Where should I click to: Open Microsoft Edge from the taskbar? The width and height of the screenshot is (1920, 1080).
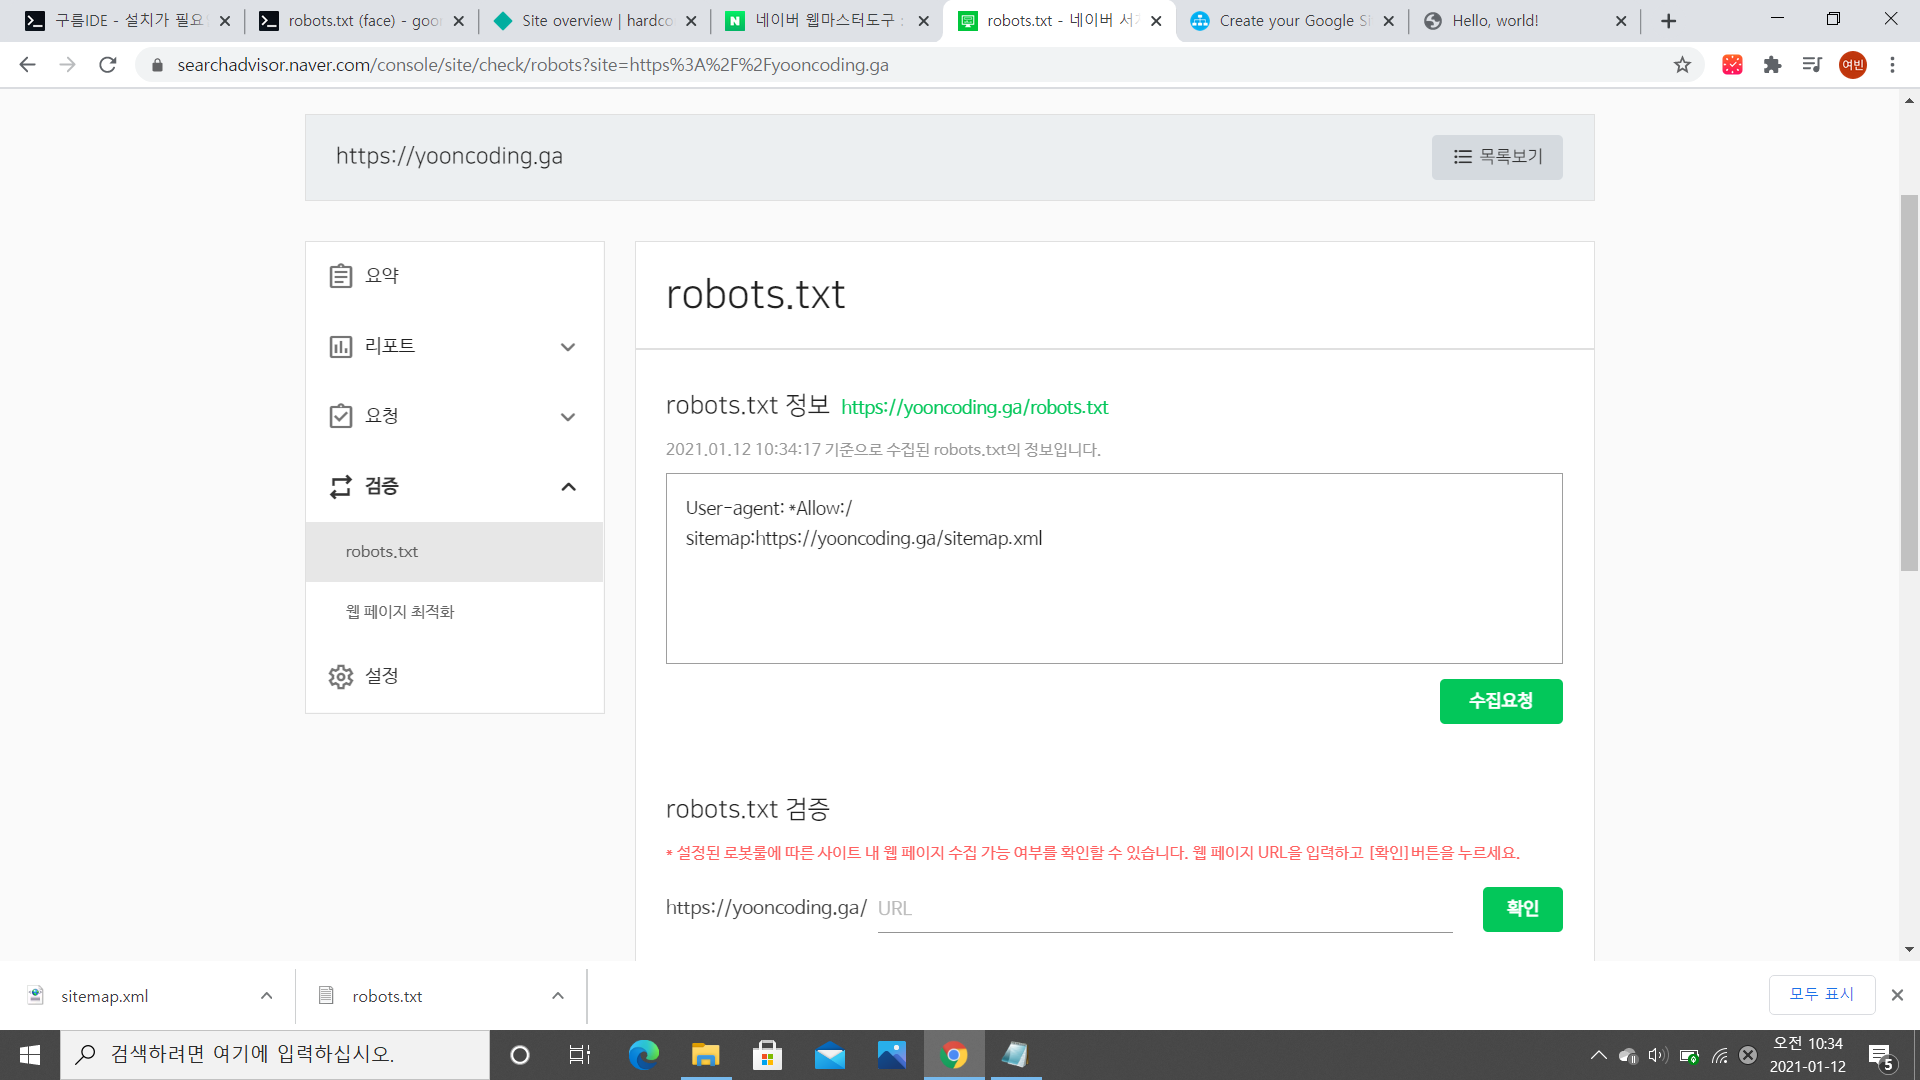coord(643,1055)
